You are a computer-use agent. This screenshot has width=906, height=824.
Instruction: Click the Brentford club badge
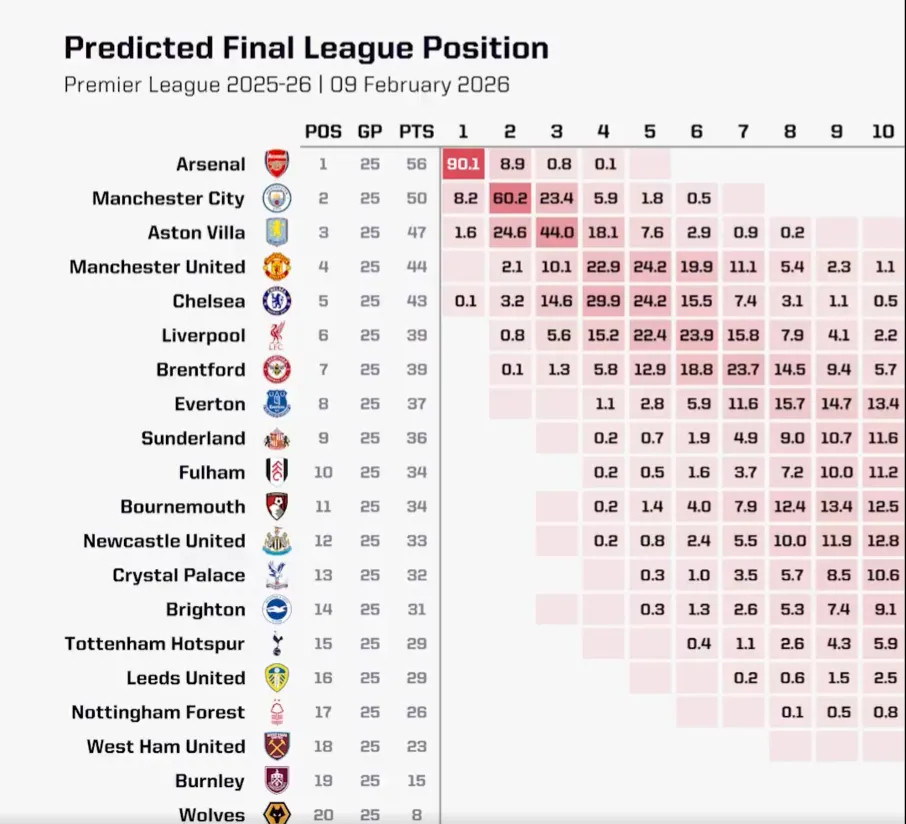pyautogui.click(x=277, y=370)
